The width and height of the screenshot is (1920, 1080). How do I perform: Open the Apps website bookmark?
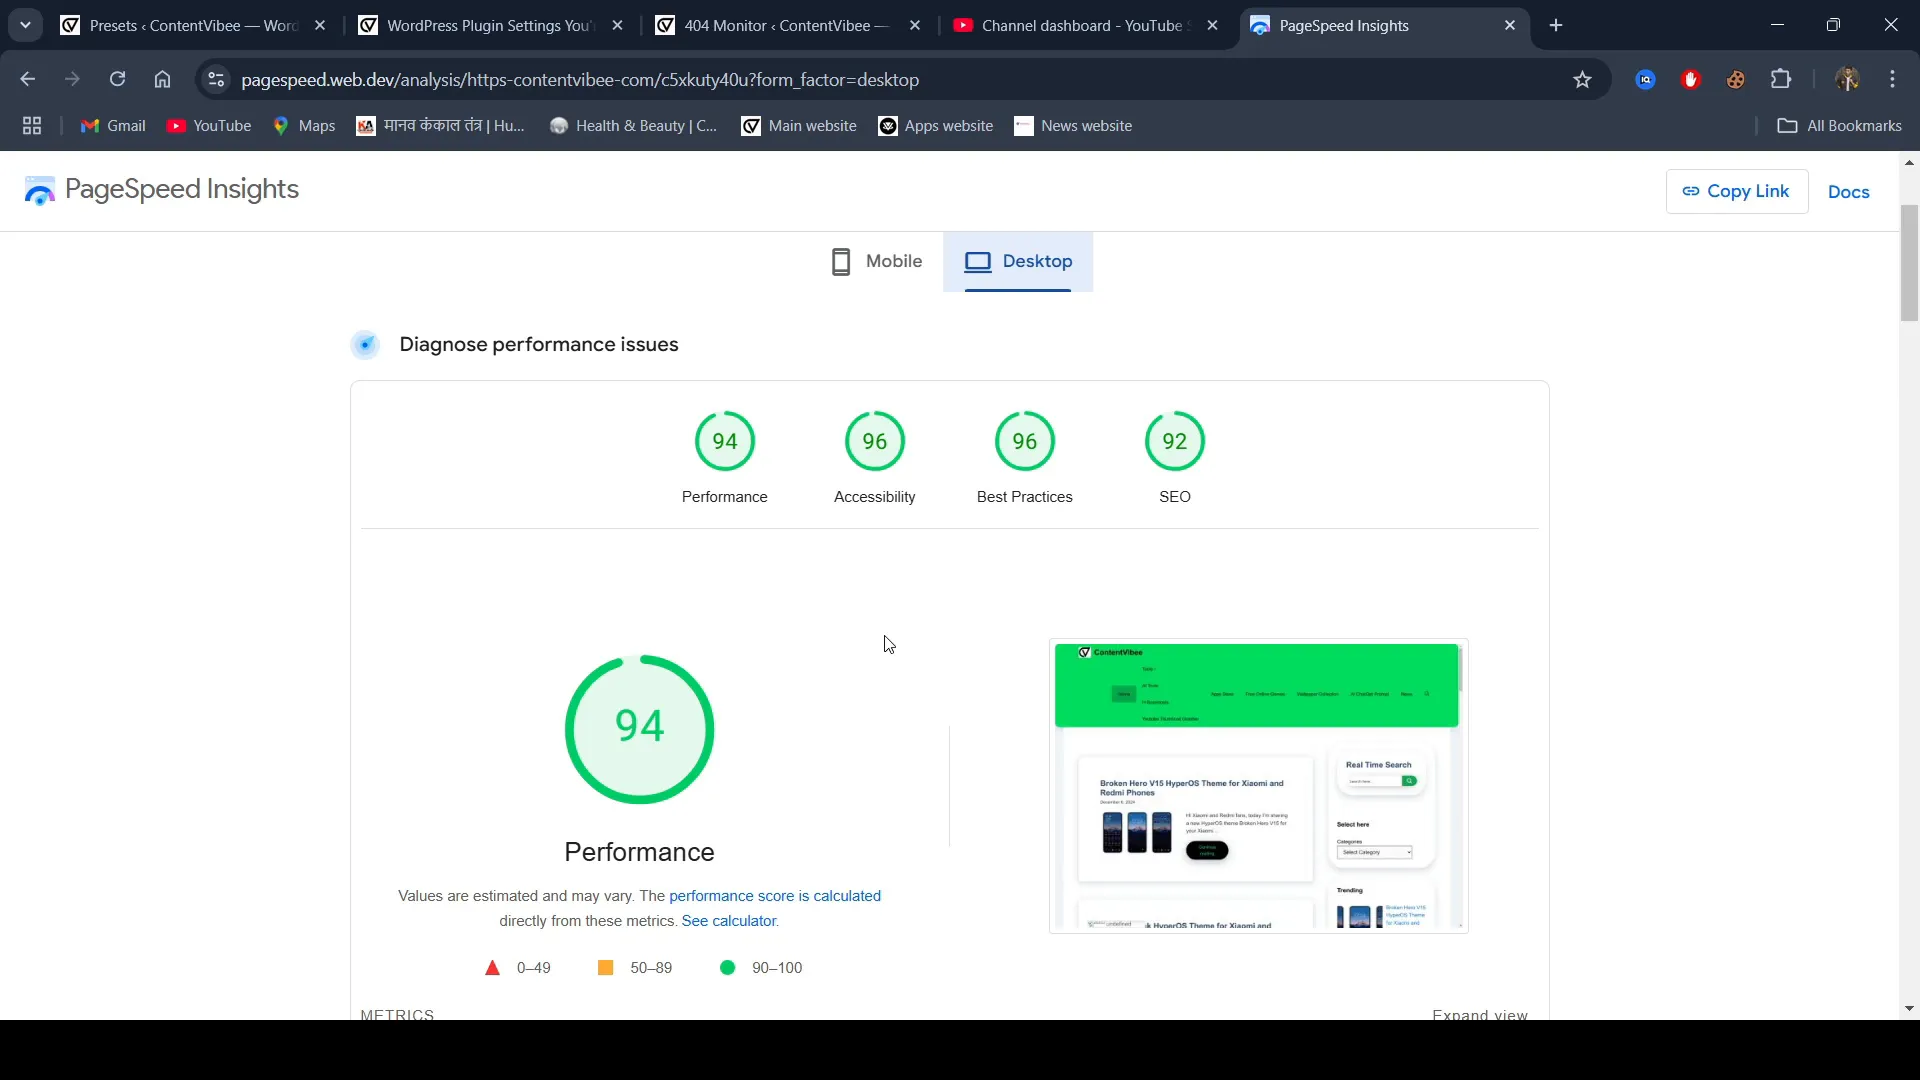[x=936, y=126]
